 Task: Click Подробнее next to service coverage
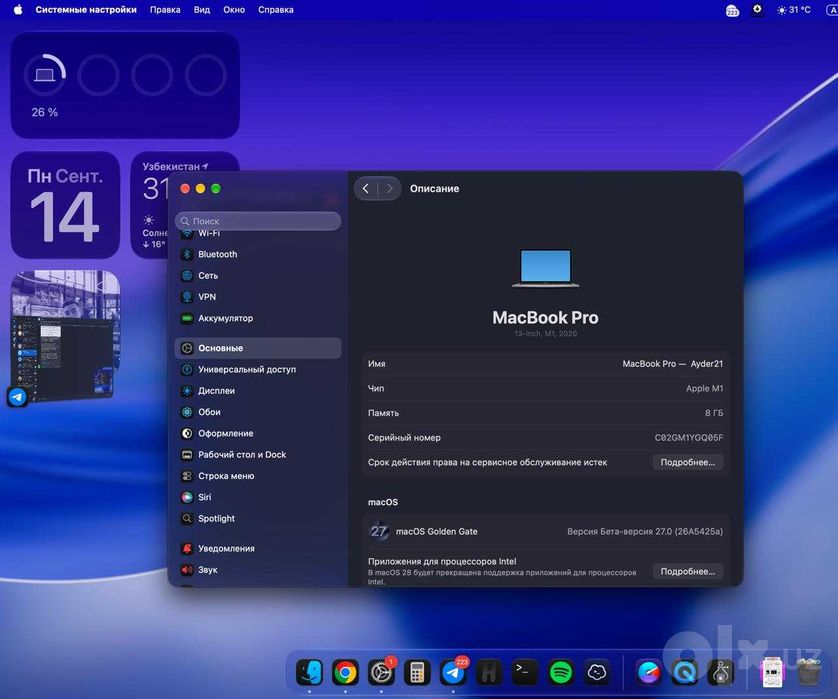(x=687, y=462)
